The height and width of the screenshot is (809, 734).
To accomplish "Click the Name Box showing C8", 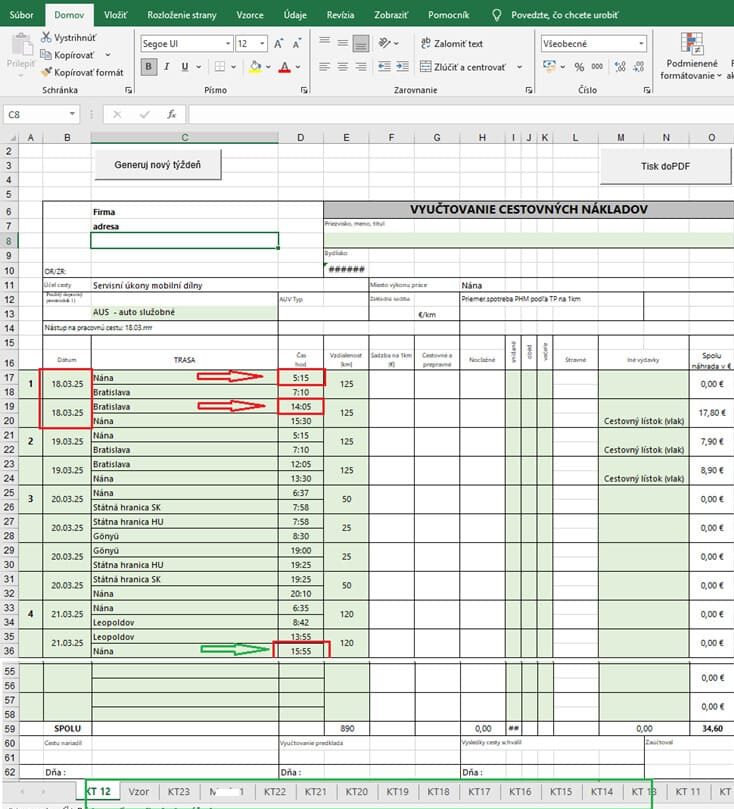I will [35, 114].
